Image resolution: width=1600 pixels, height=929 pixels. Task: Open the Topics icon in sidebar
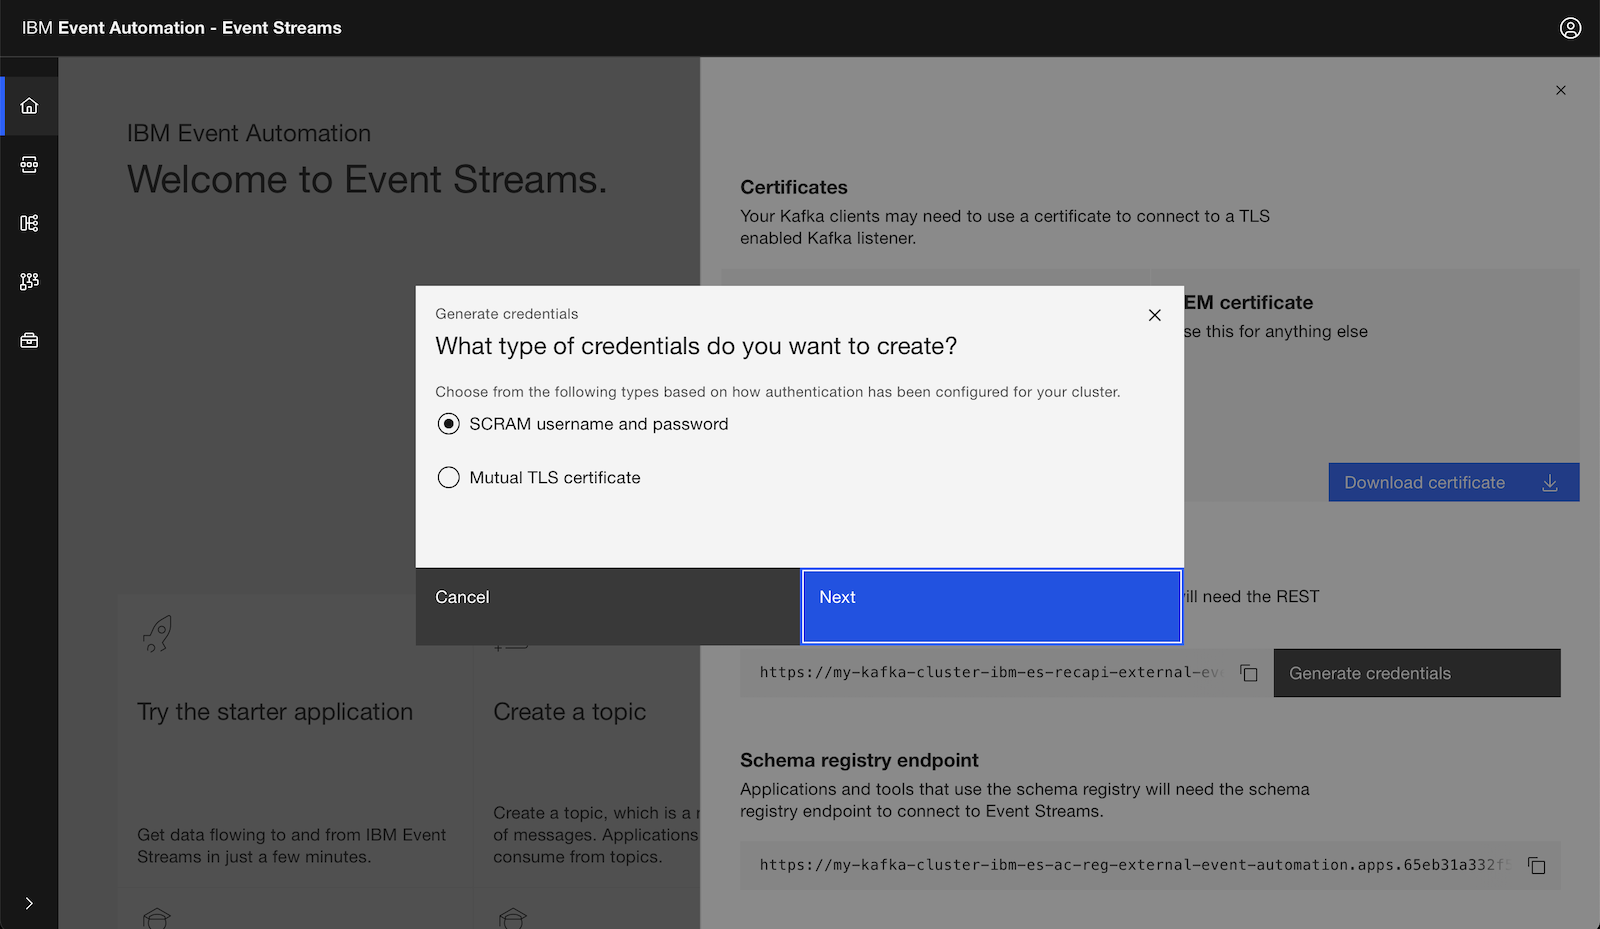29,165
